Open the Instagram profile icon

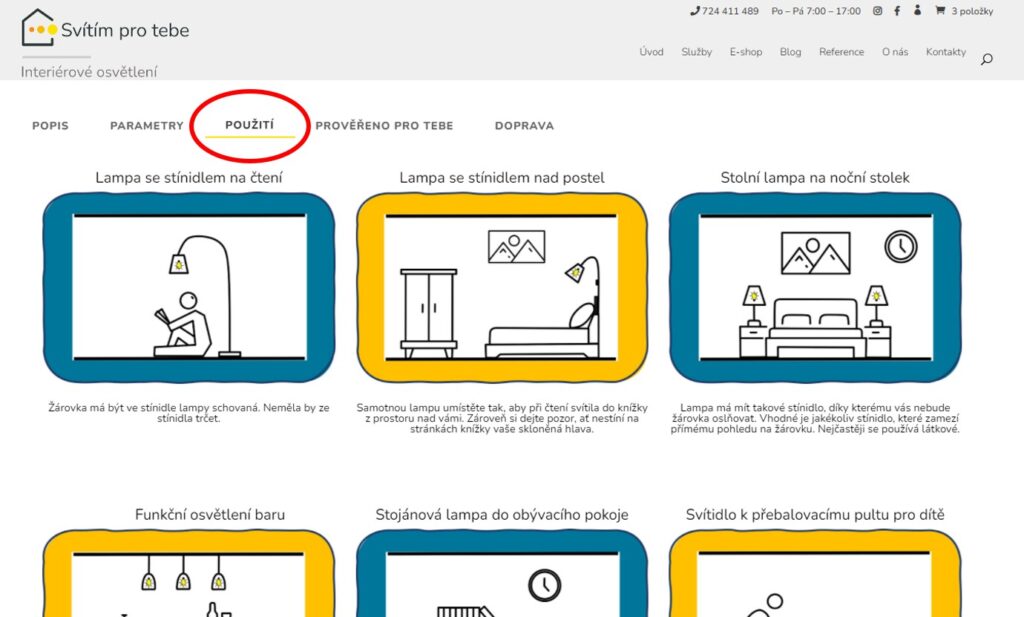pos(877,11)
